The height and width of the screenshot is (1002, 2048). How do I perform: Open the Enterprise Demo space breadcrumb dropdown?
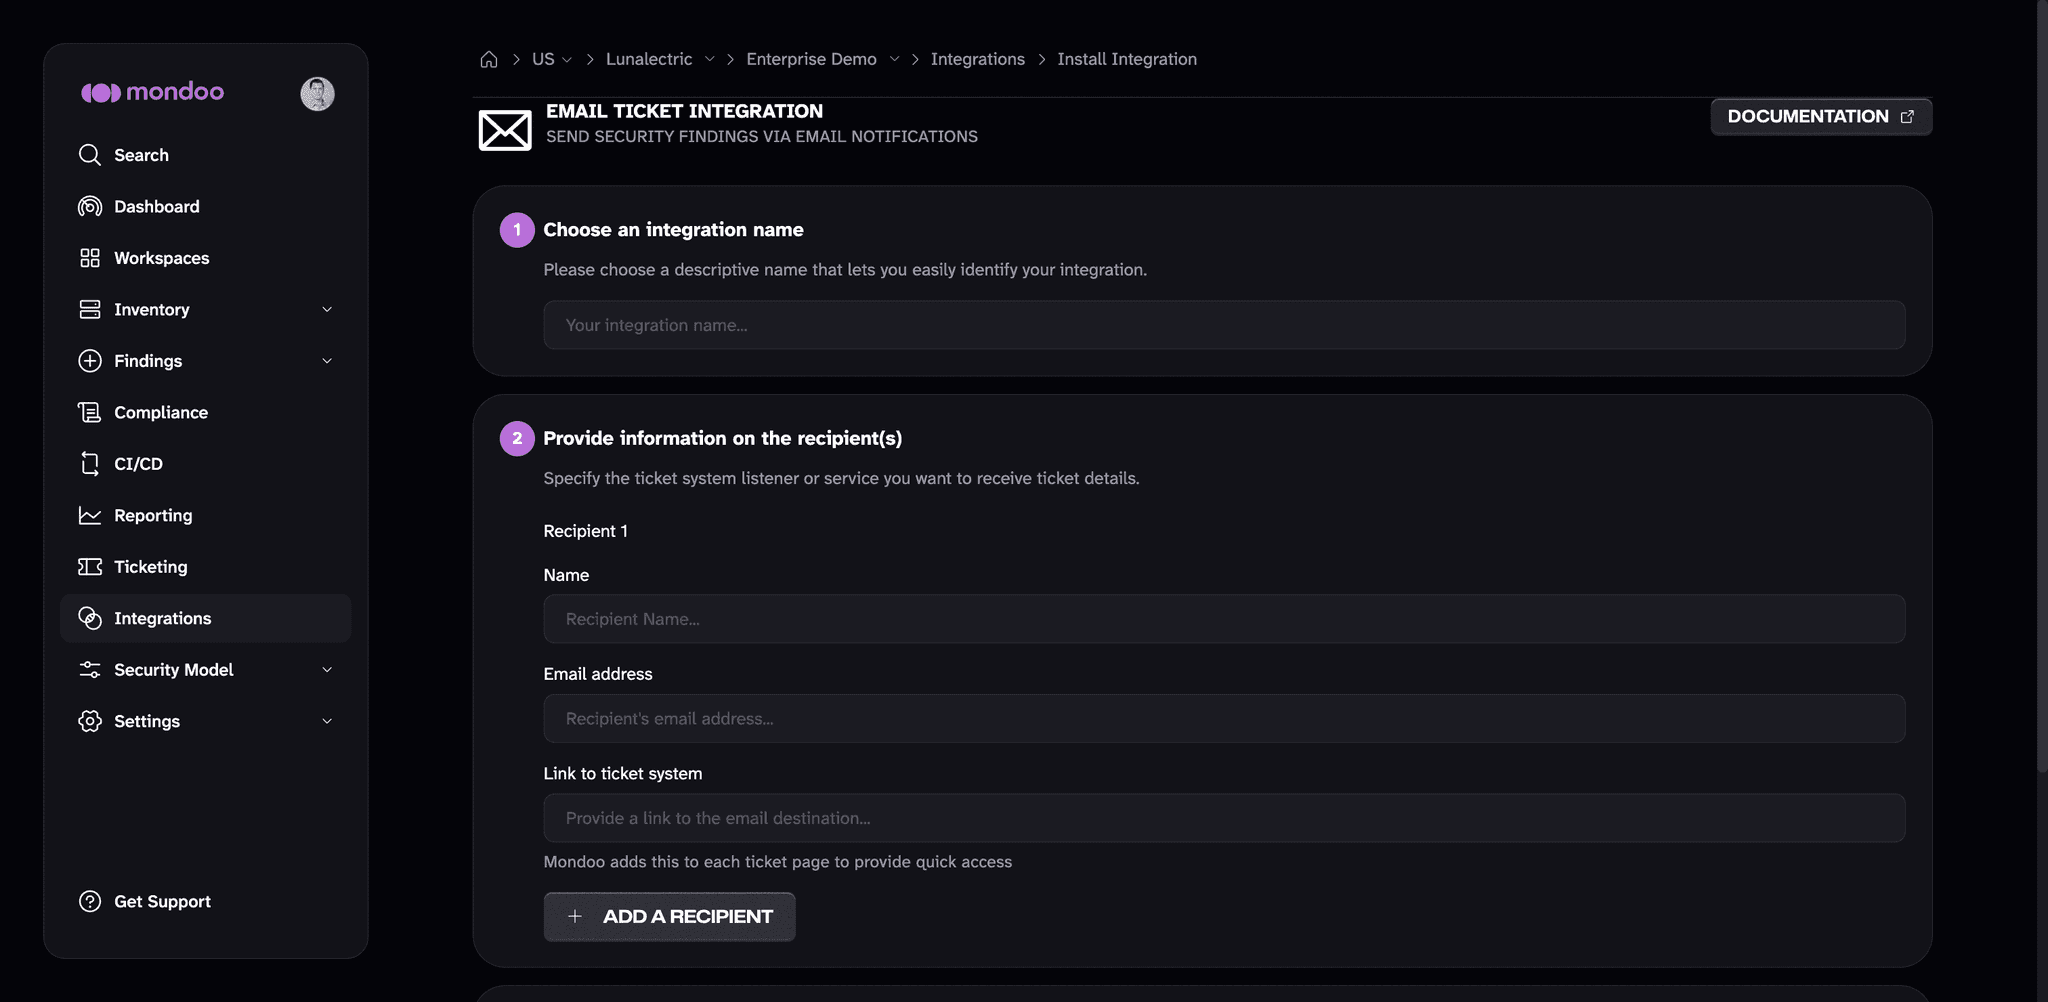click(x=894, y=59)
